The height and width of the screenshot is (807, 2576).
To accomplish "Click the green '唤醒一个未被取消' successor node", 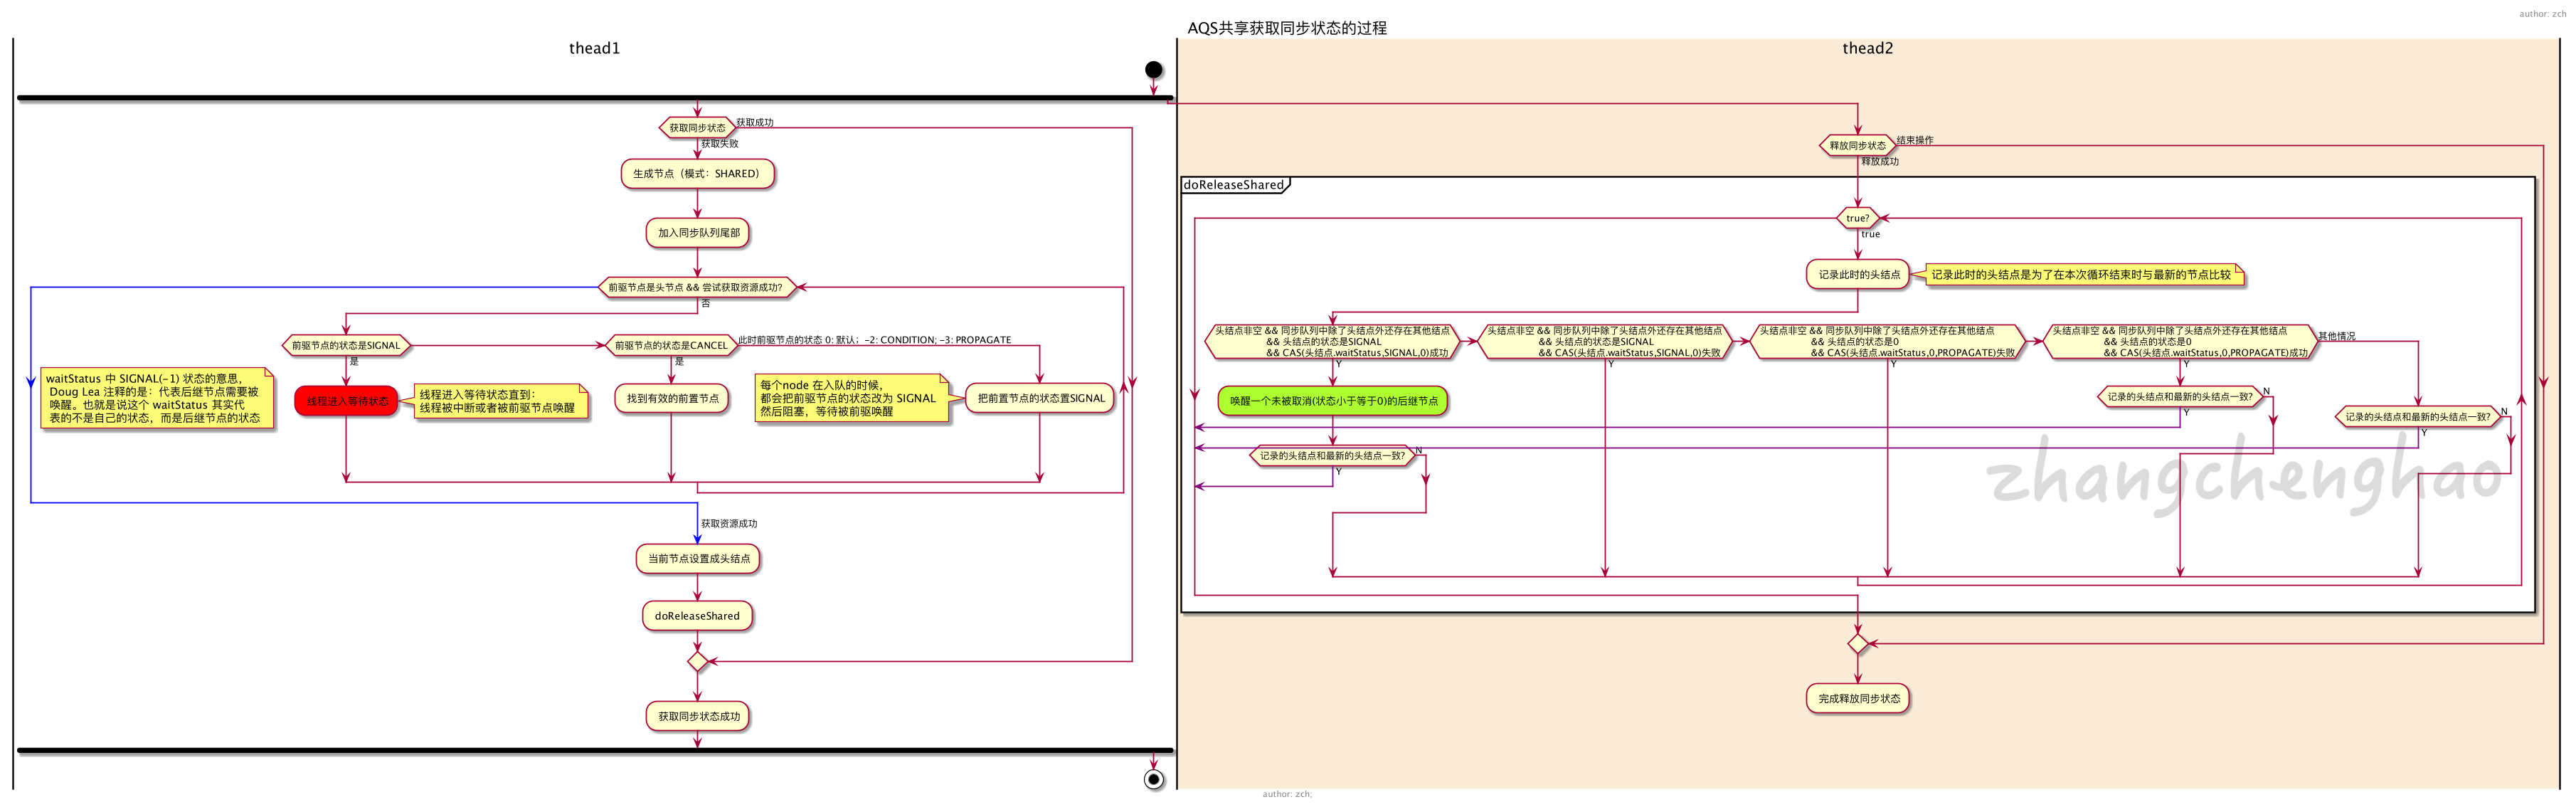I will click(1333, 401).
